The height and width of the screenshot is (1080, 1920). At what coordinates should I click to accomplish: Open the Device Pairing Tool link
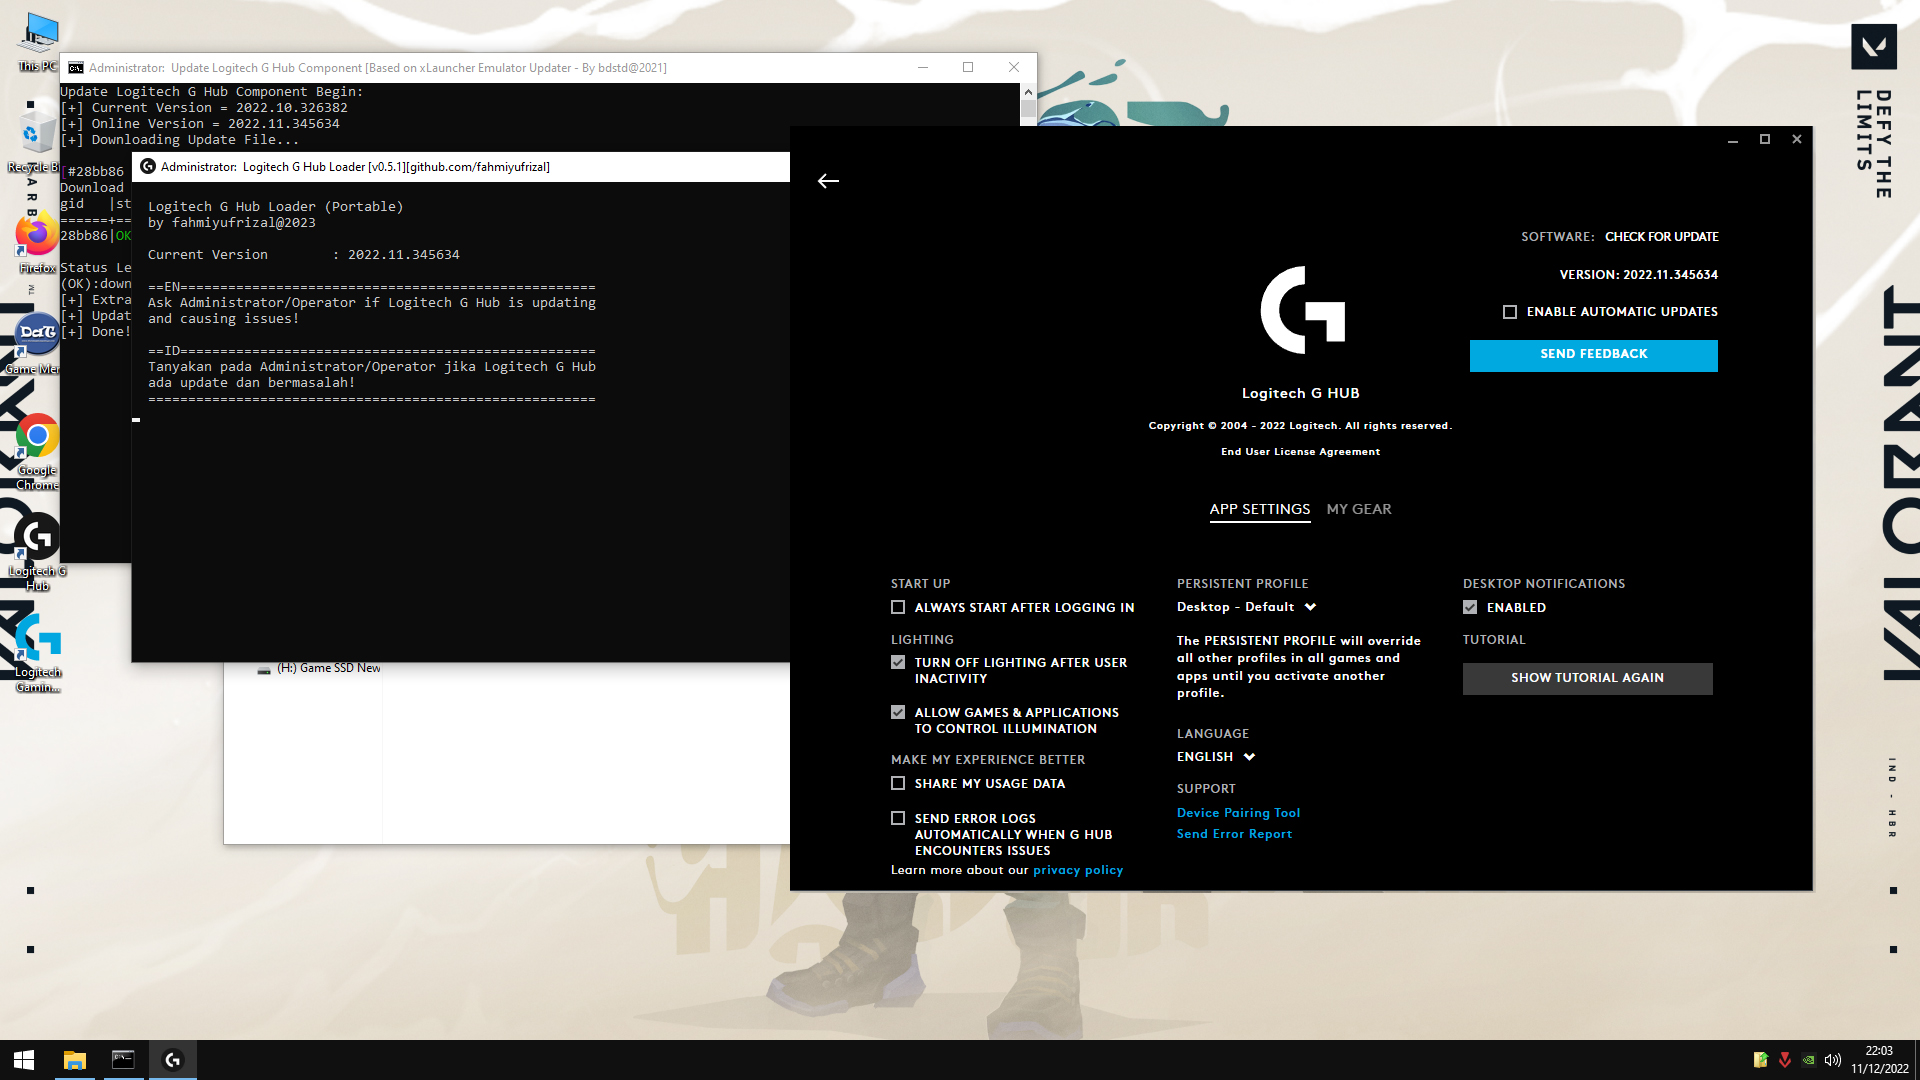[x=1238, y=813]
